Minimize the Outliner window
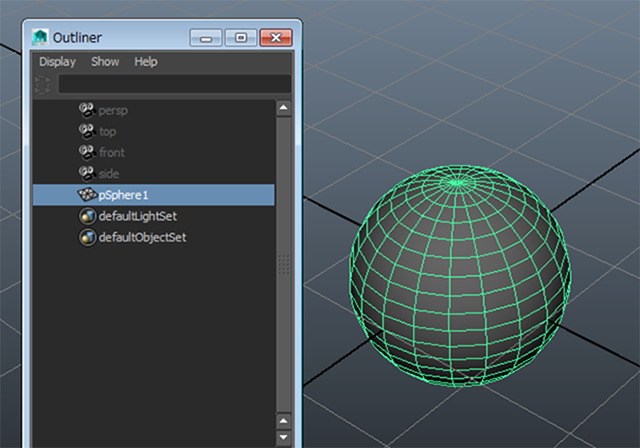 click(206, 38)
